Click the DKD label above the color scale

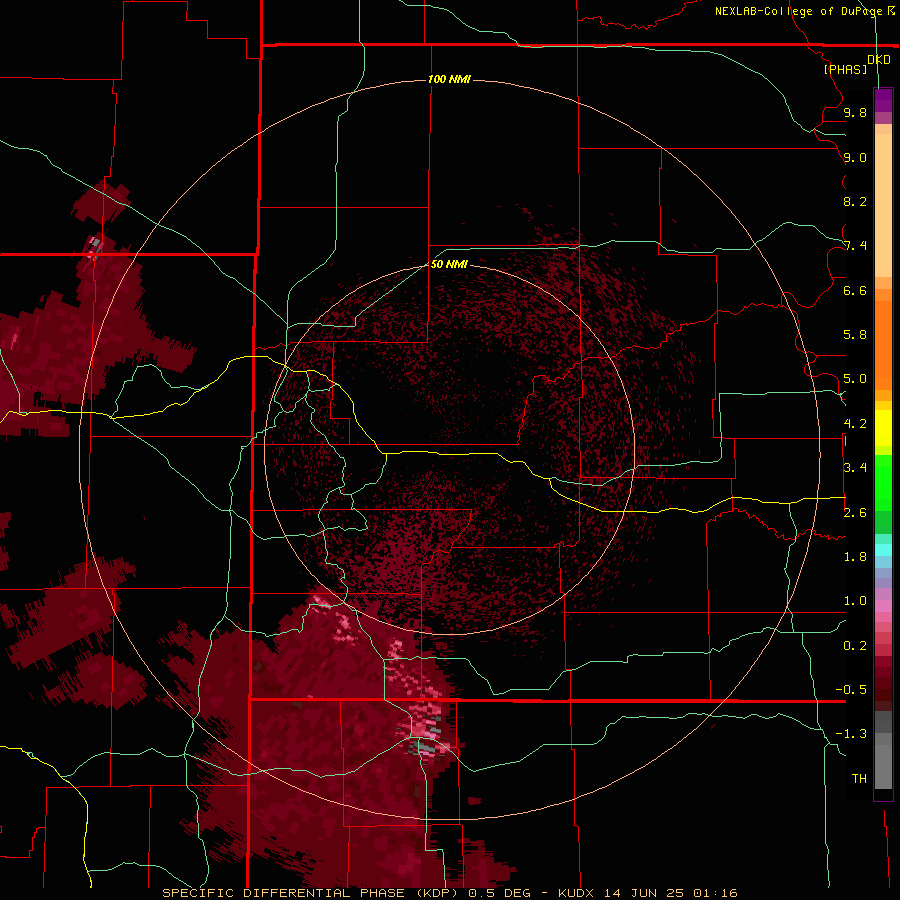[x=878, y=60]
